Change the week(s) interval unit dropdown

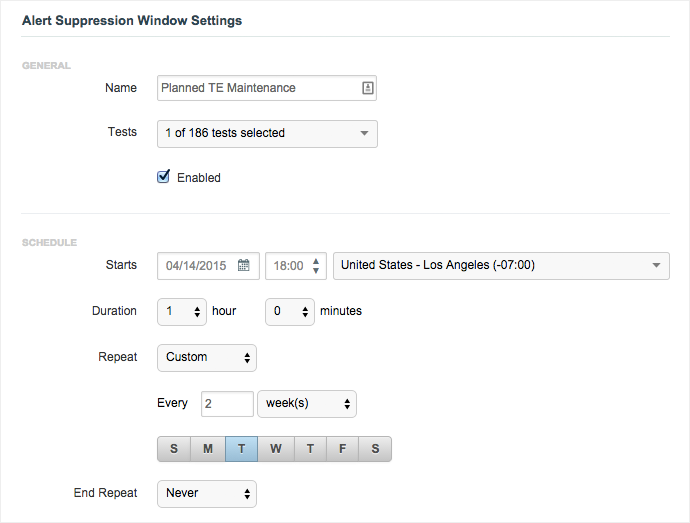click(x=307, y=404)
